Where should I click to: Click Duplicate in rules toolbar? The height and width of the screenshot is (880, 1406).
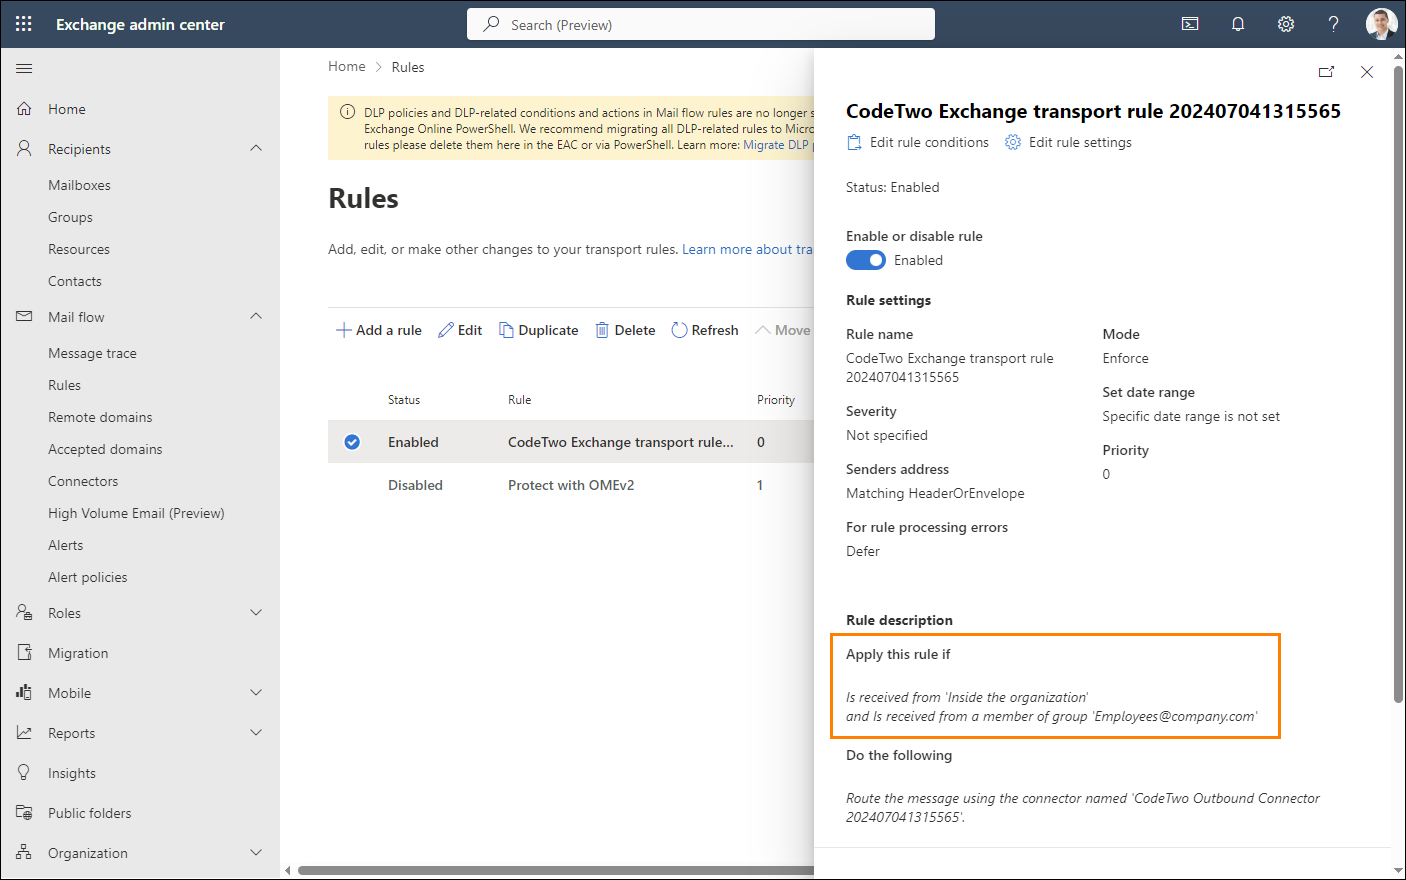[538, 330]
